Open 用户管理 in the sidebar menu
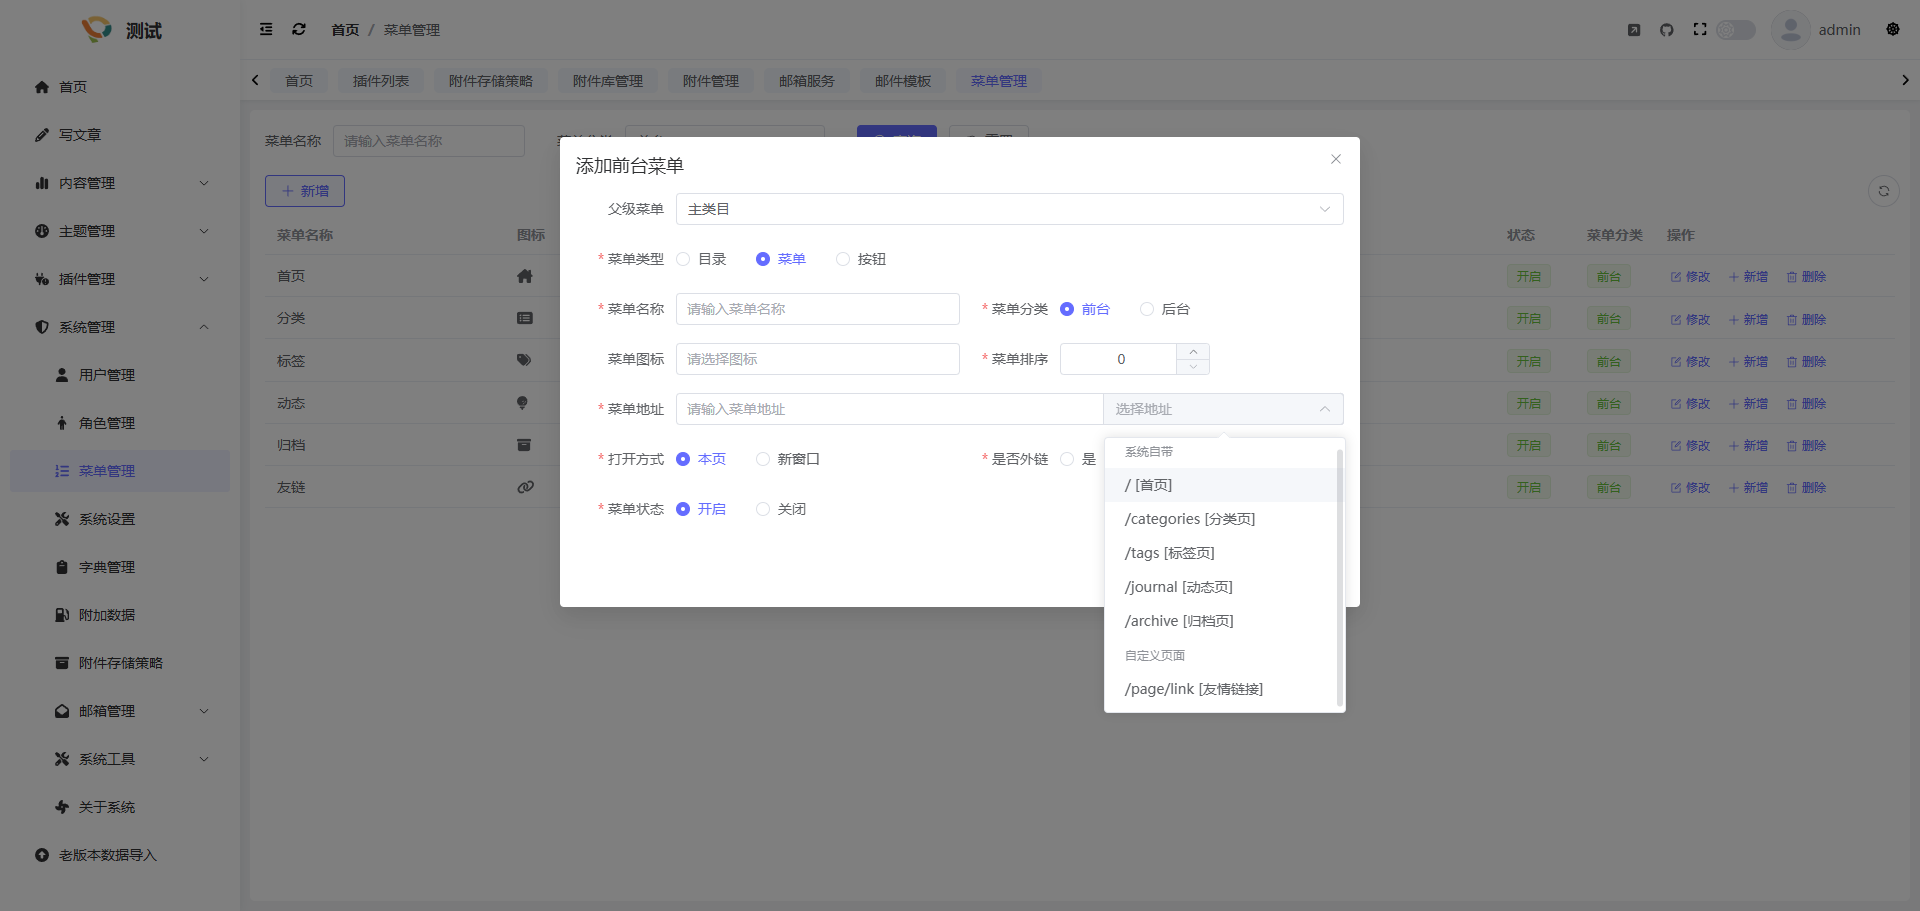 pyautogui.click(x=107, y=375)
